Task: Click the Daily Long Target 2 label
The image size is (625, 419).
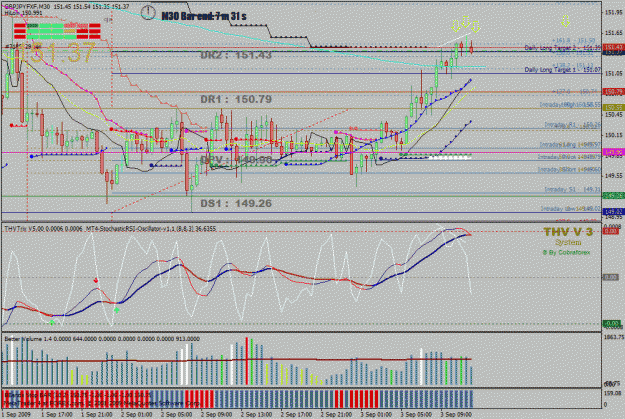Action: (562, 48)
